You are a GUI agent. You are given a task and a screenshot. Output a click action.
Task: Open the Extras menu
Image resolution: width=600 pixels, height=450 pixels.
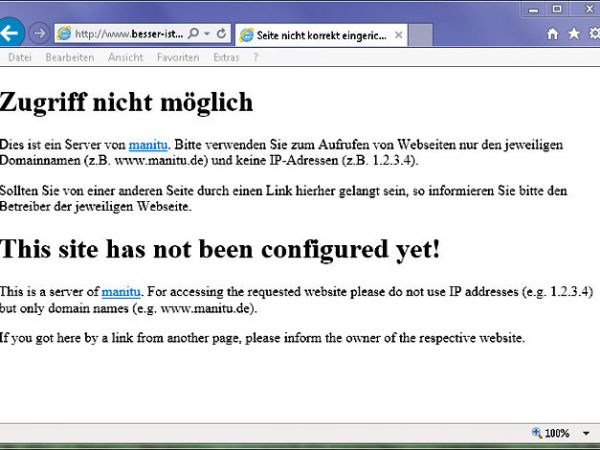(x=226, y=57)
